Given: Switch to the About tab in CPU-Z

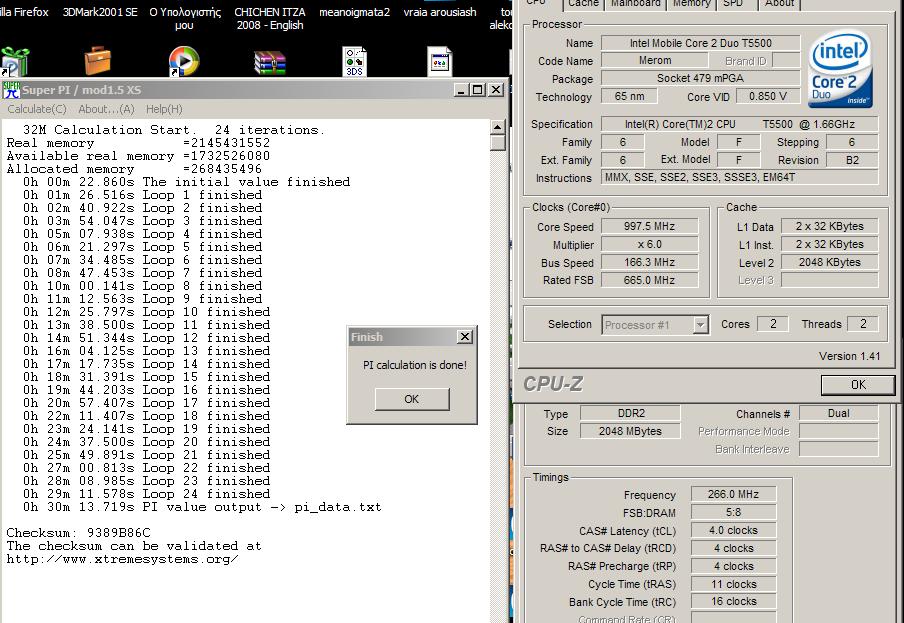Looking at the screenshot, I should click(779, 3).
